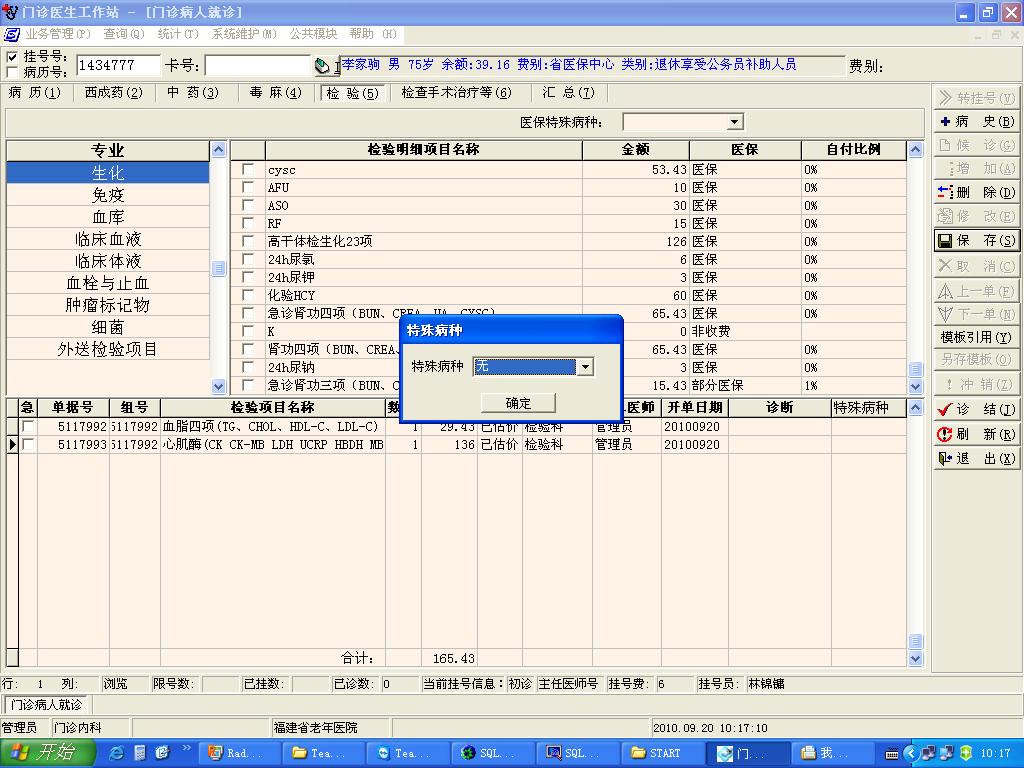Viewport: 1024px width, 768px height.
Task: Open the 特殊病种 dropdown in the dialog
Action: click(585, 367)
